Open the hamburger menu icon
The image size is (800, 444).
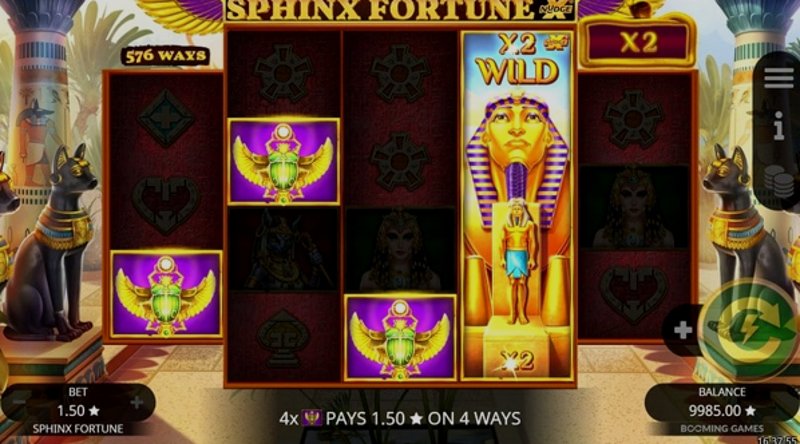point(779,78)
